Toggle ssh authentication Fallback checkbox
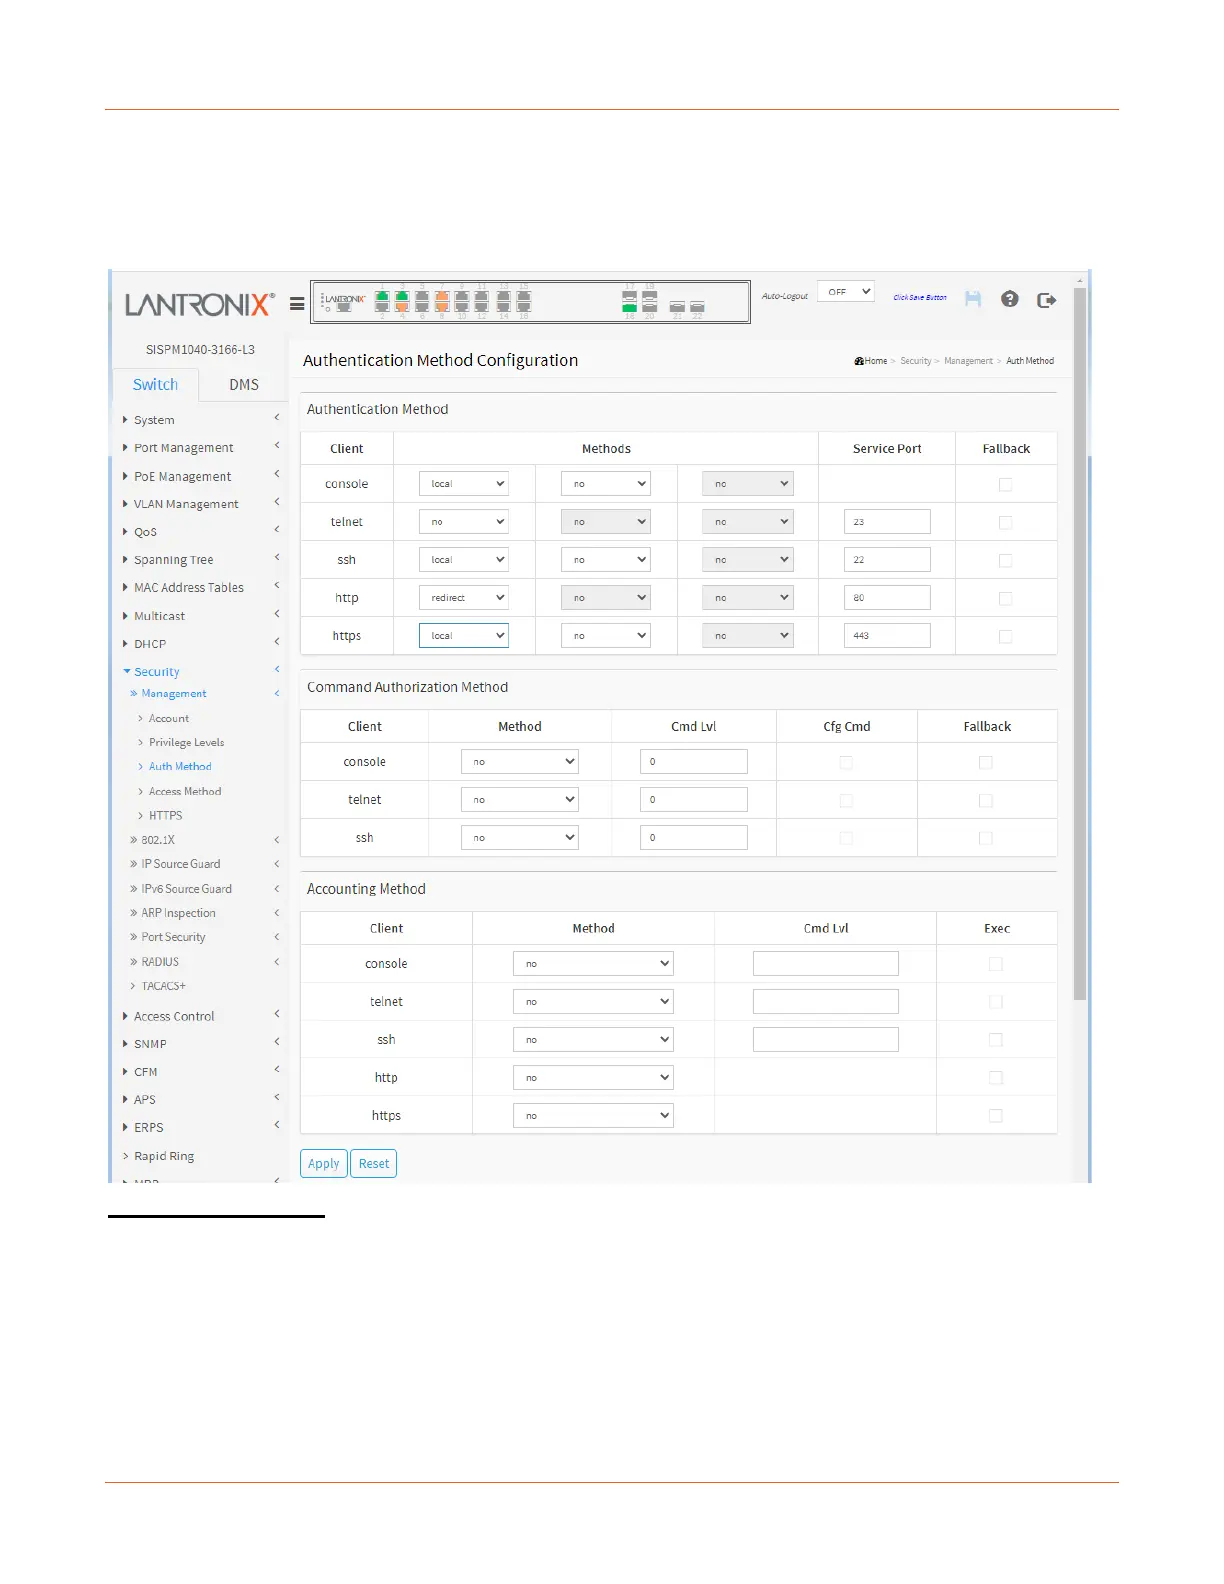 pyautogui.click(x=1006, y=561)
